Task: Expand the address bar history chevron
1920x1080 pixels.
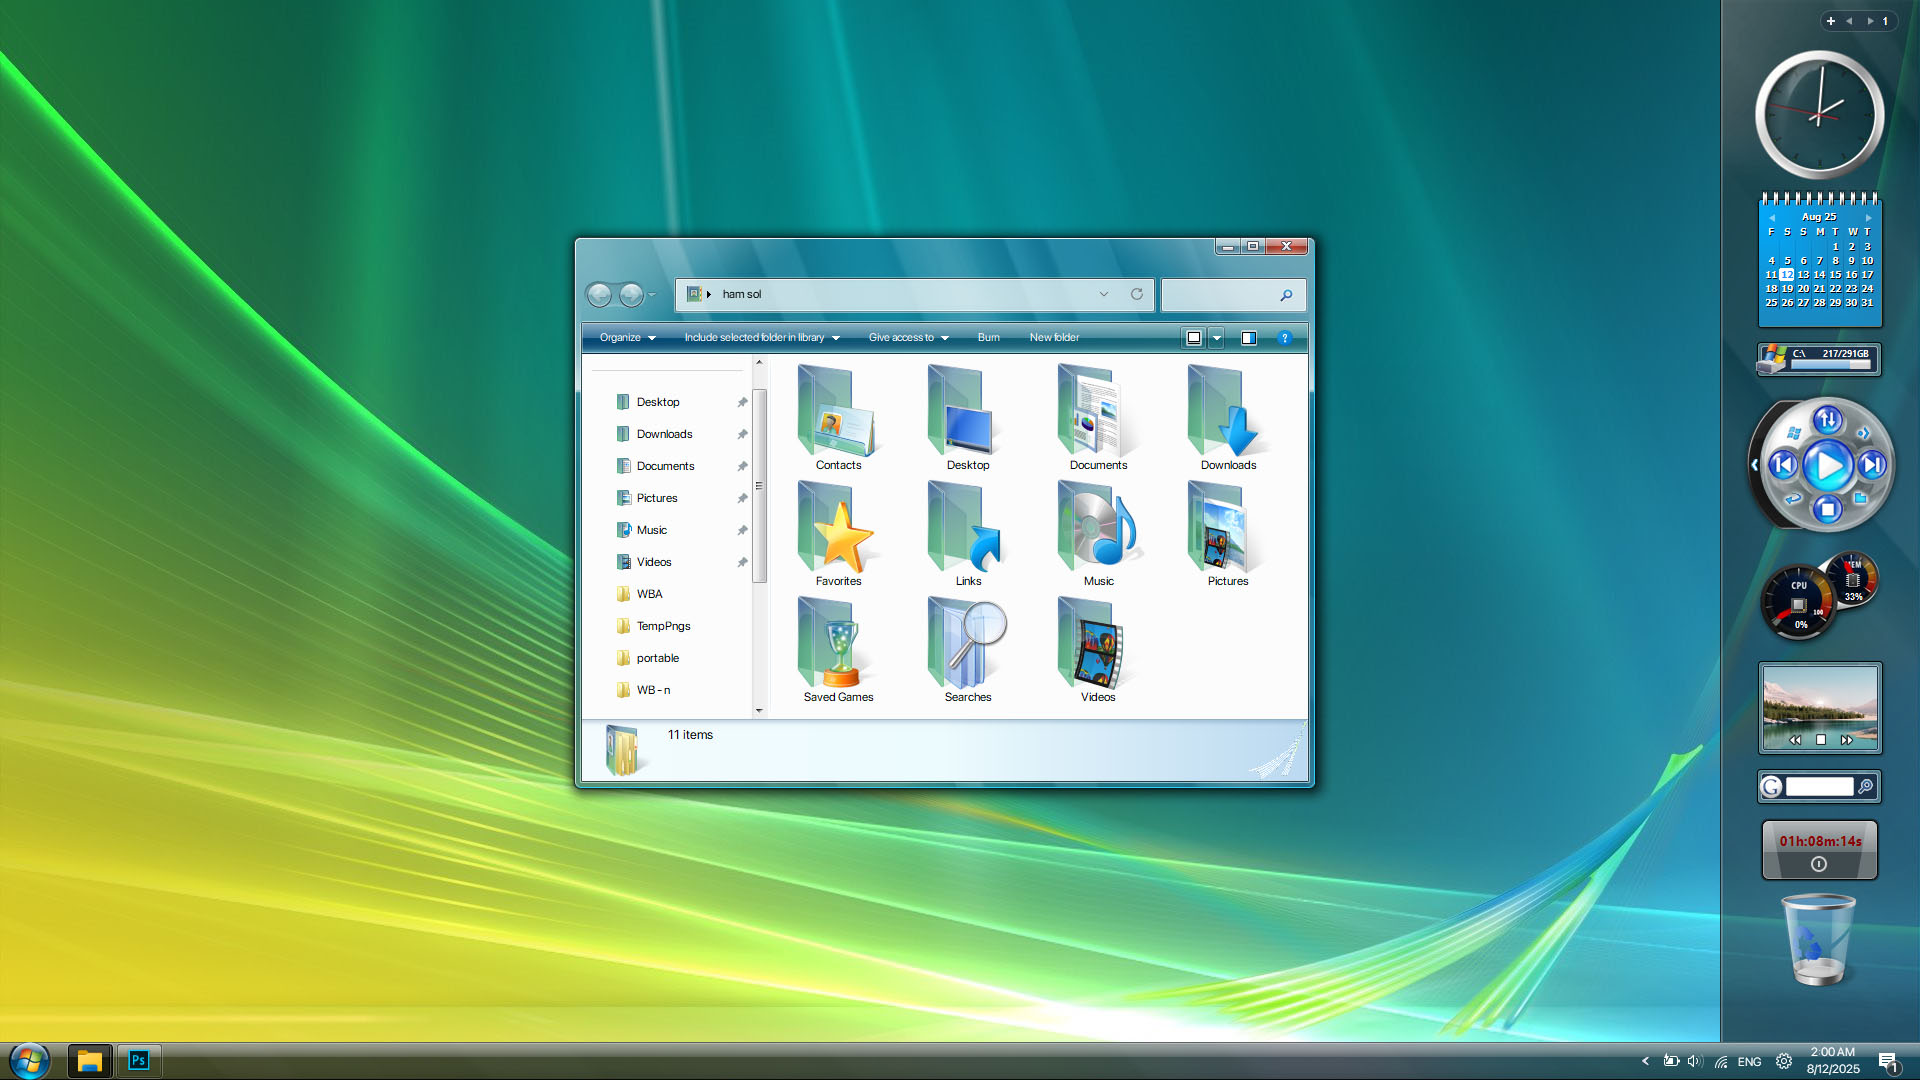Action: [1104, 294]
